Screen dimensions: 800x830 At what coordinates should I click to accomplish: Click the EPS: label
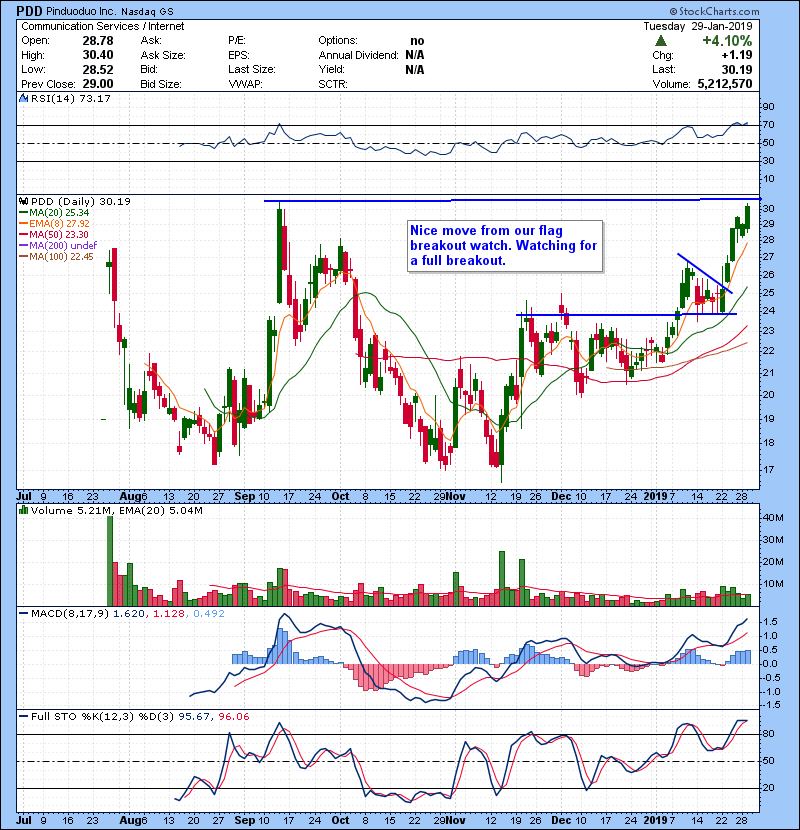click(239, 55)
